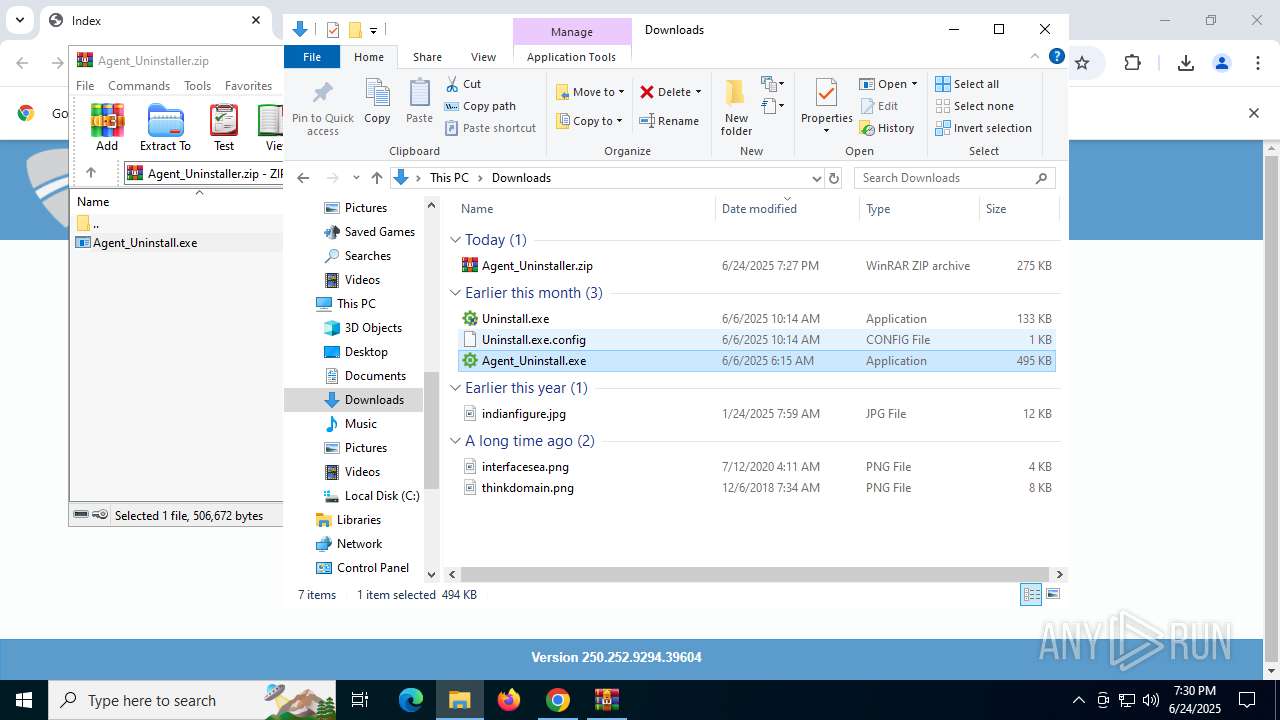Click Explorer up directory arrow
1280x720 pixels.
pos(376,178)
